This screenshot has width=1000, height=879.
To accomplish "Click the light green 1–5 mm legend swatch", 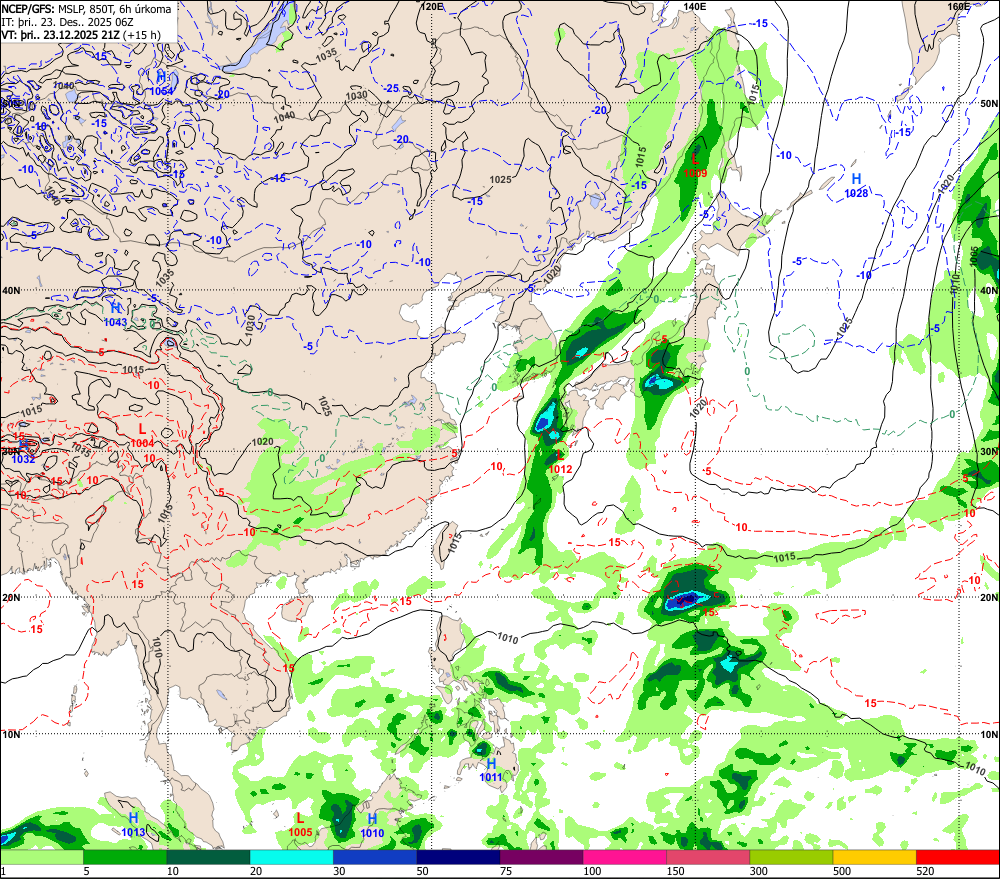I will tap(42, 857).
